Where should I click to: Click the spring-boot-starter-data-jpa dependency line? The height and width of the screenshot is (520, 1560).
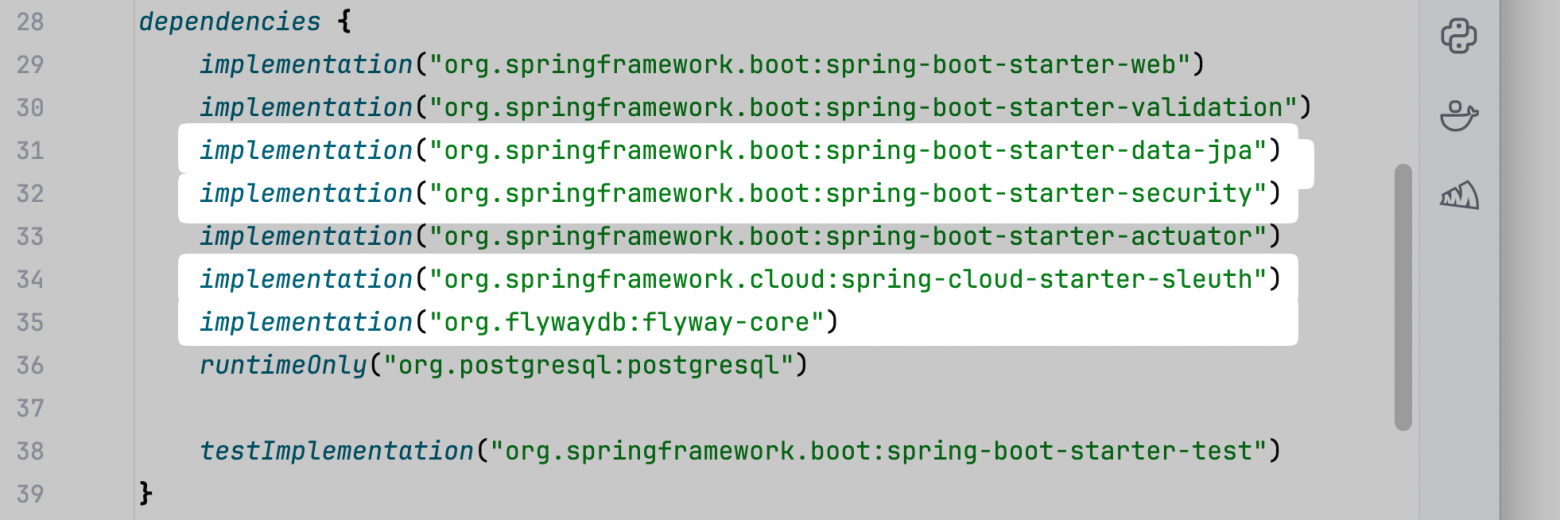click(740, 150)
